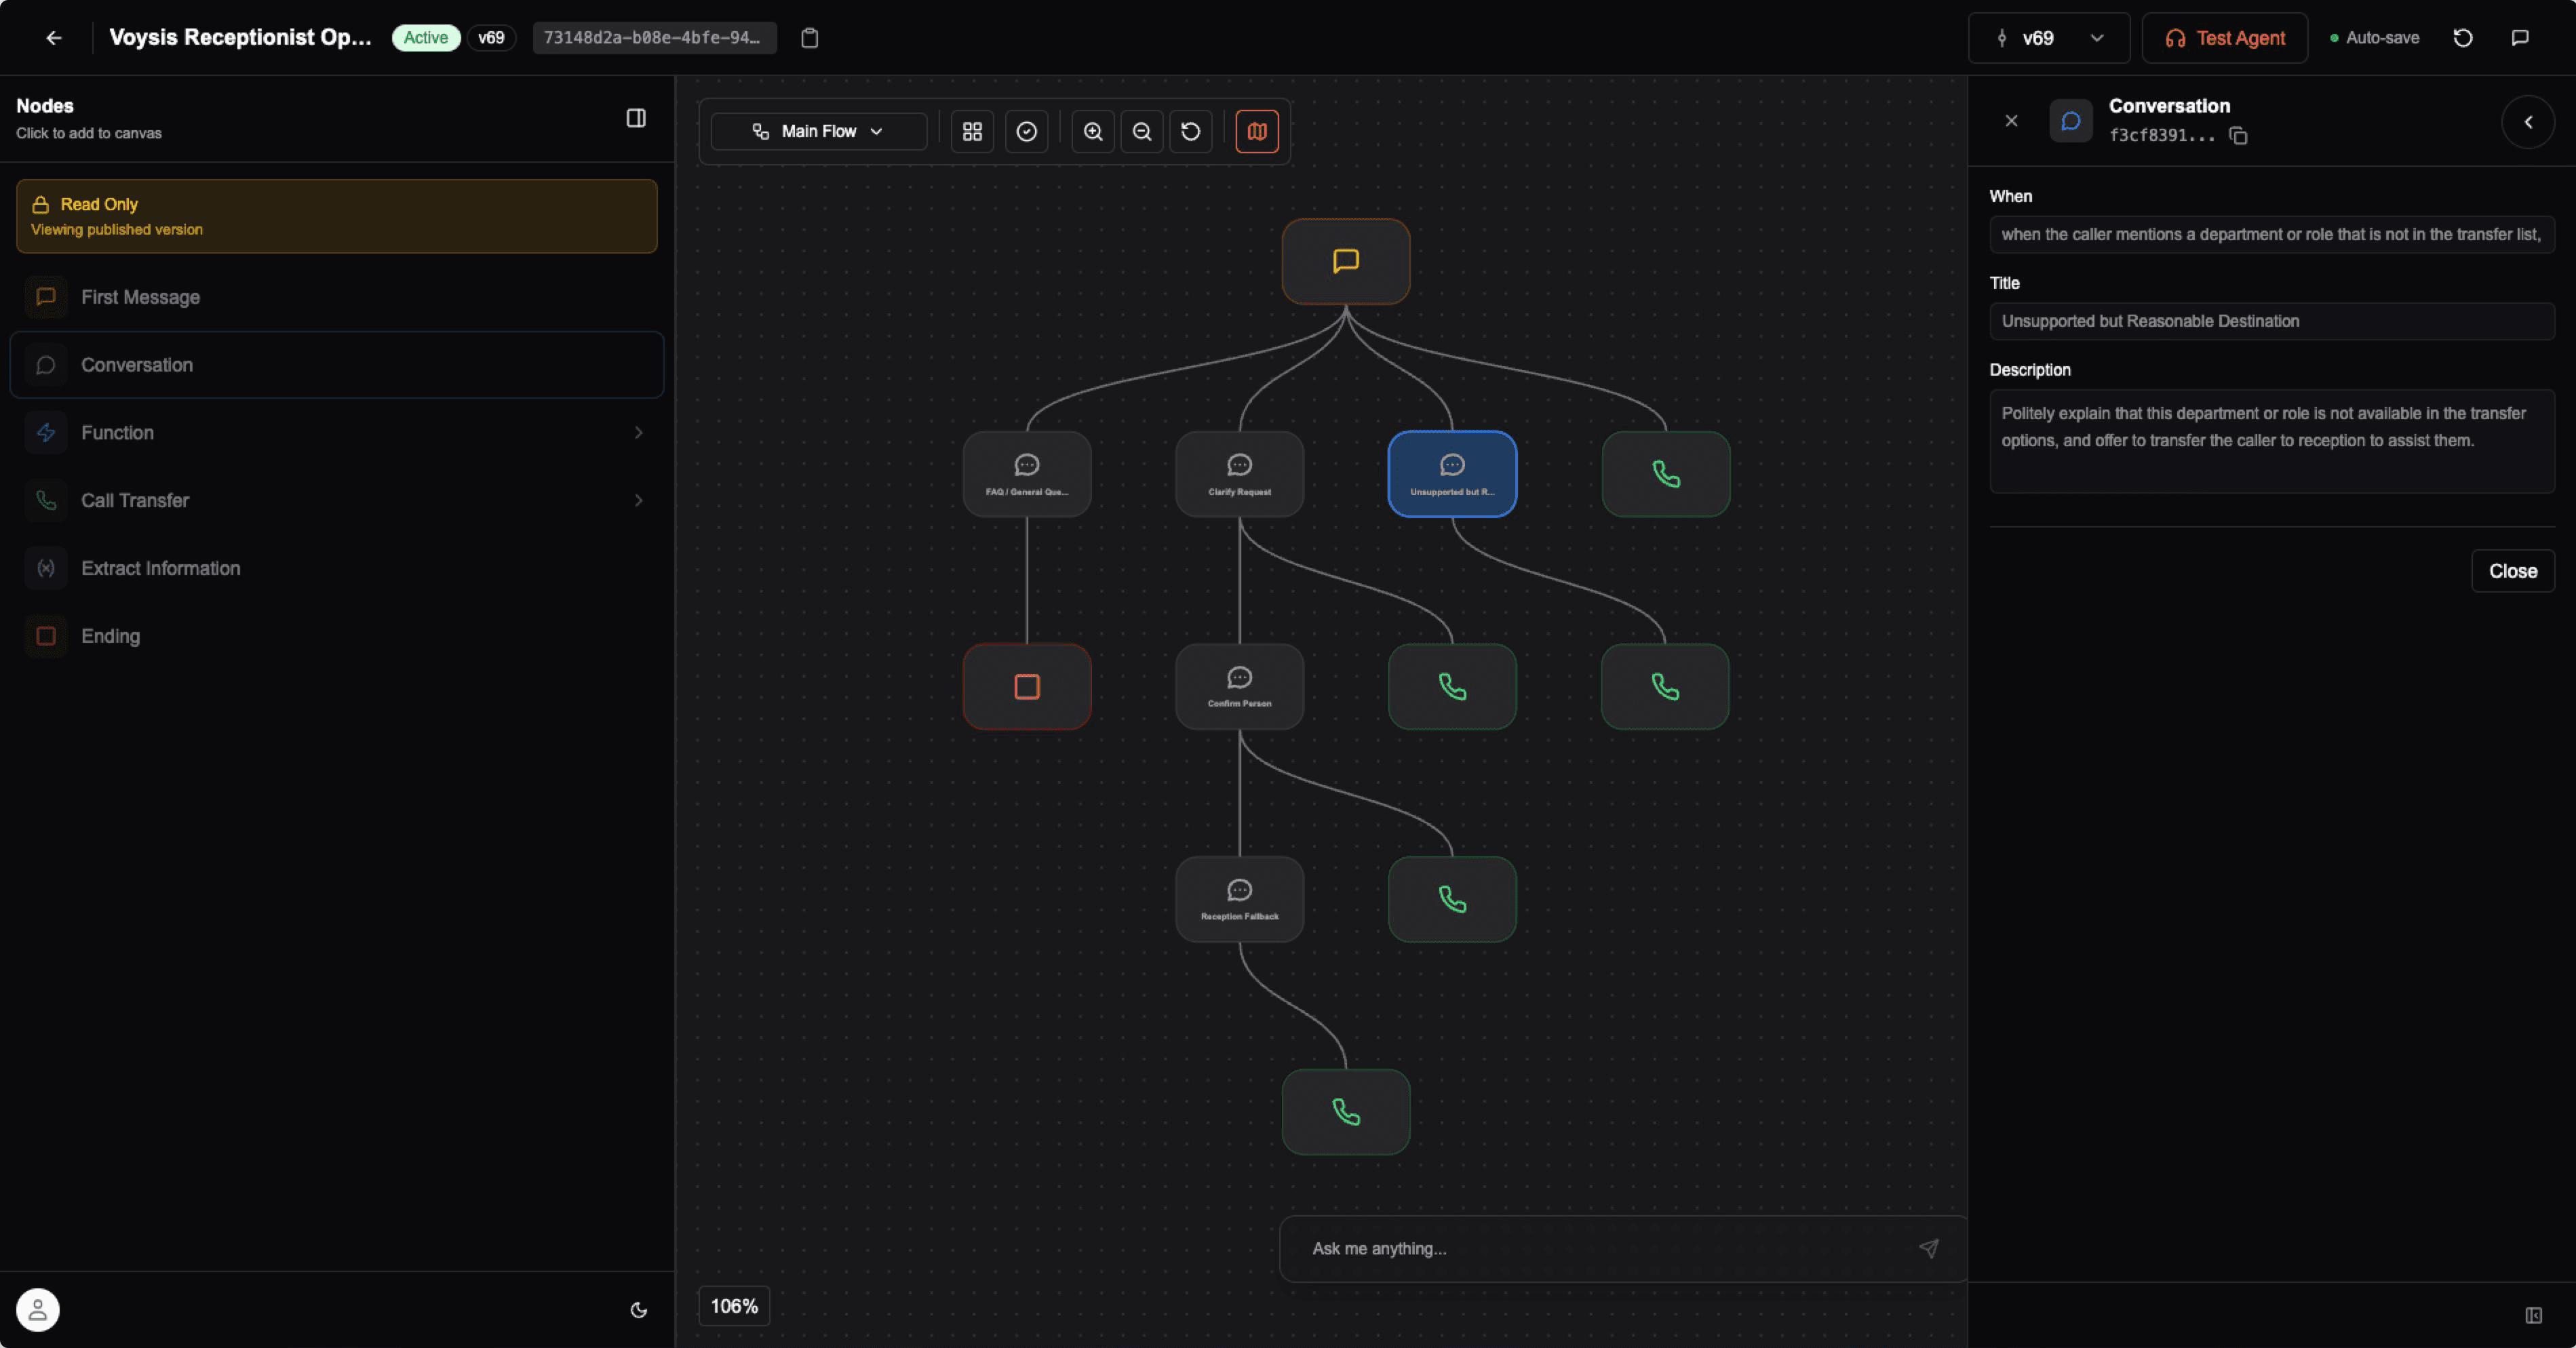Open the Main Flow dropdown
The height and width of the screenshot is (1348, 2576).
click(818, 131)
